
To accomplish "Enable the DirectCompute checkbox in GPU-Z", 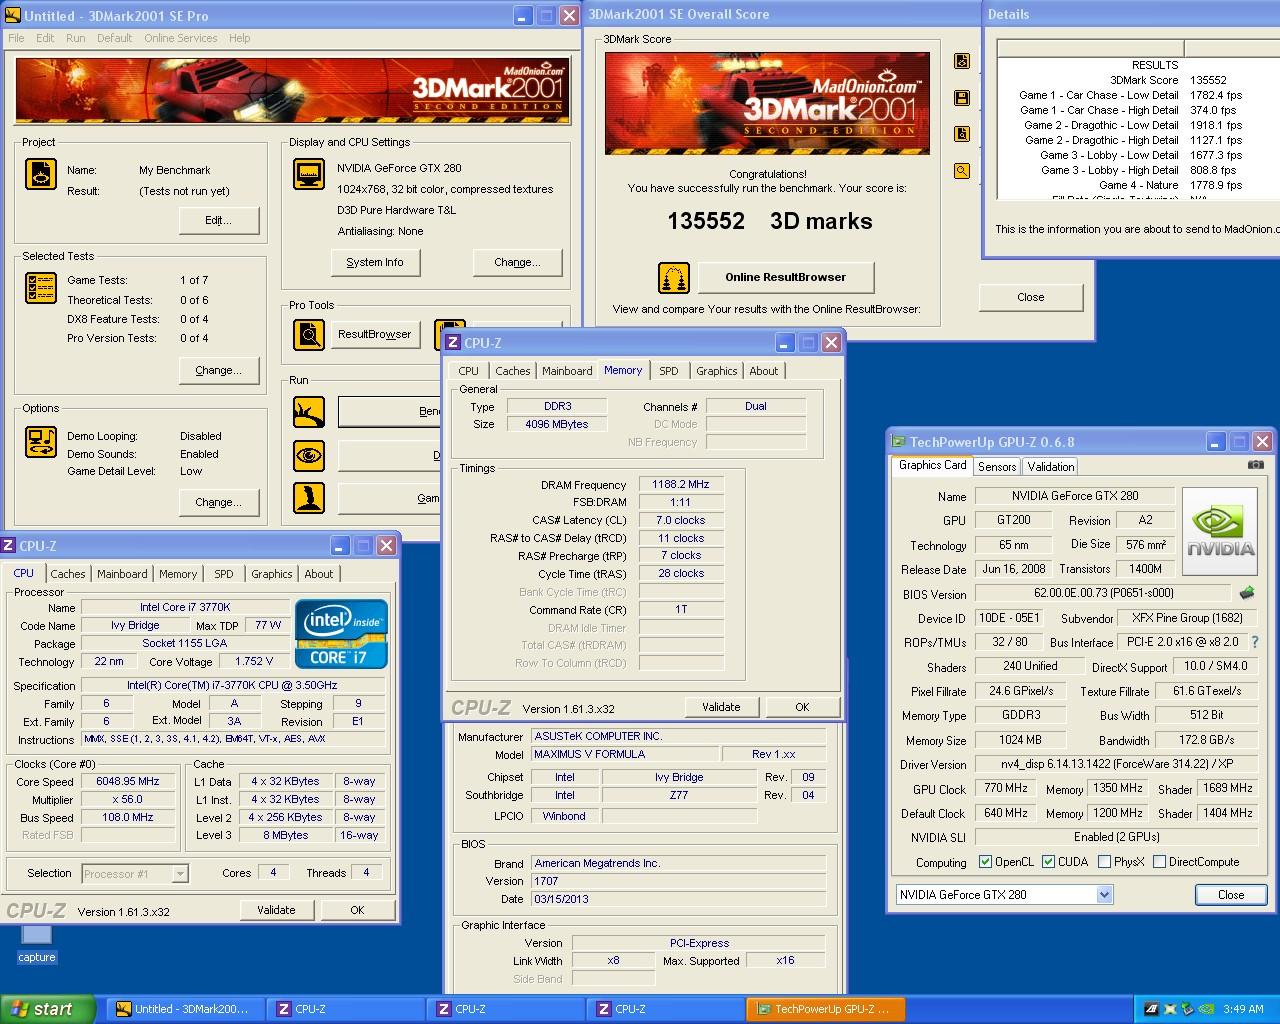I will pyautogui.click(x=1160, y=862).
